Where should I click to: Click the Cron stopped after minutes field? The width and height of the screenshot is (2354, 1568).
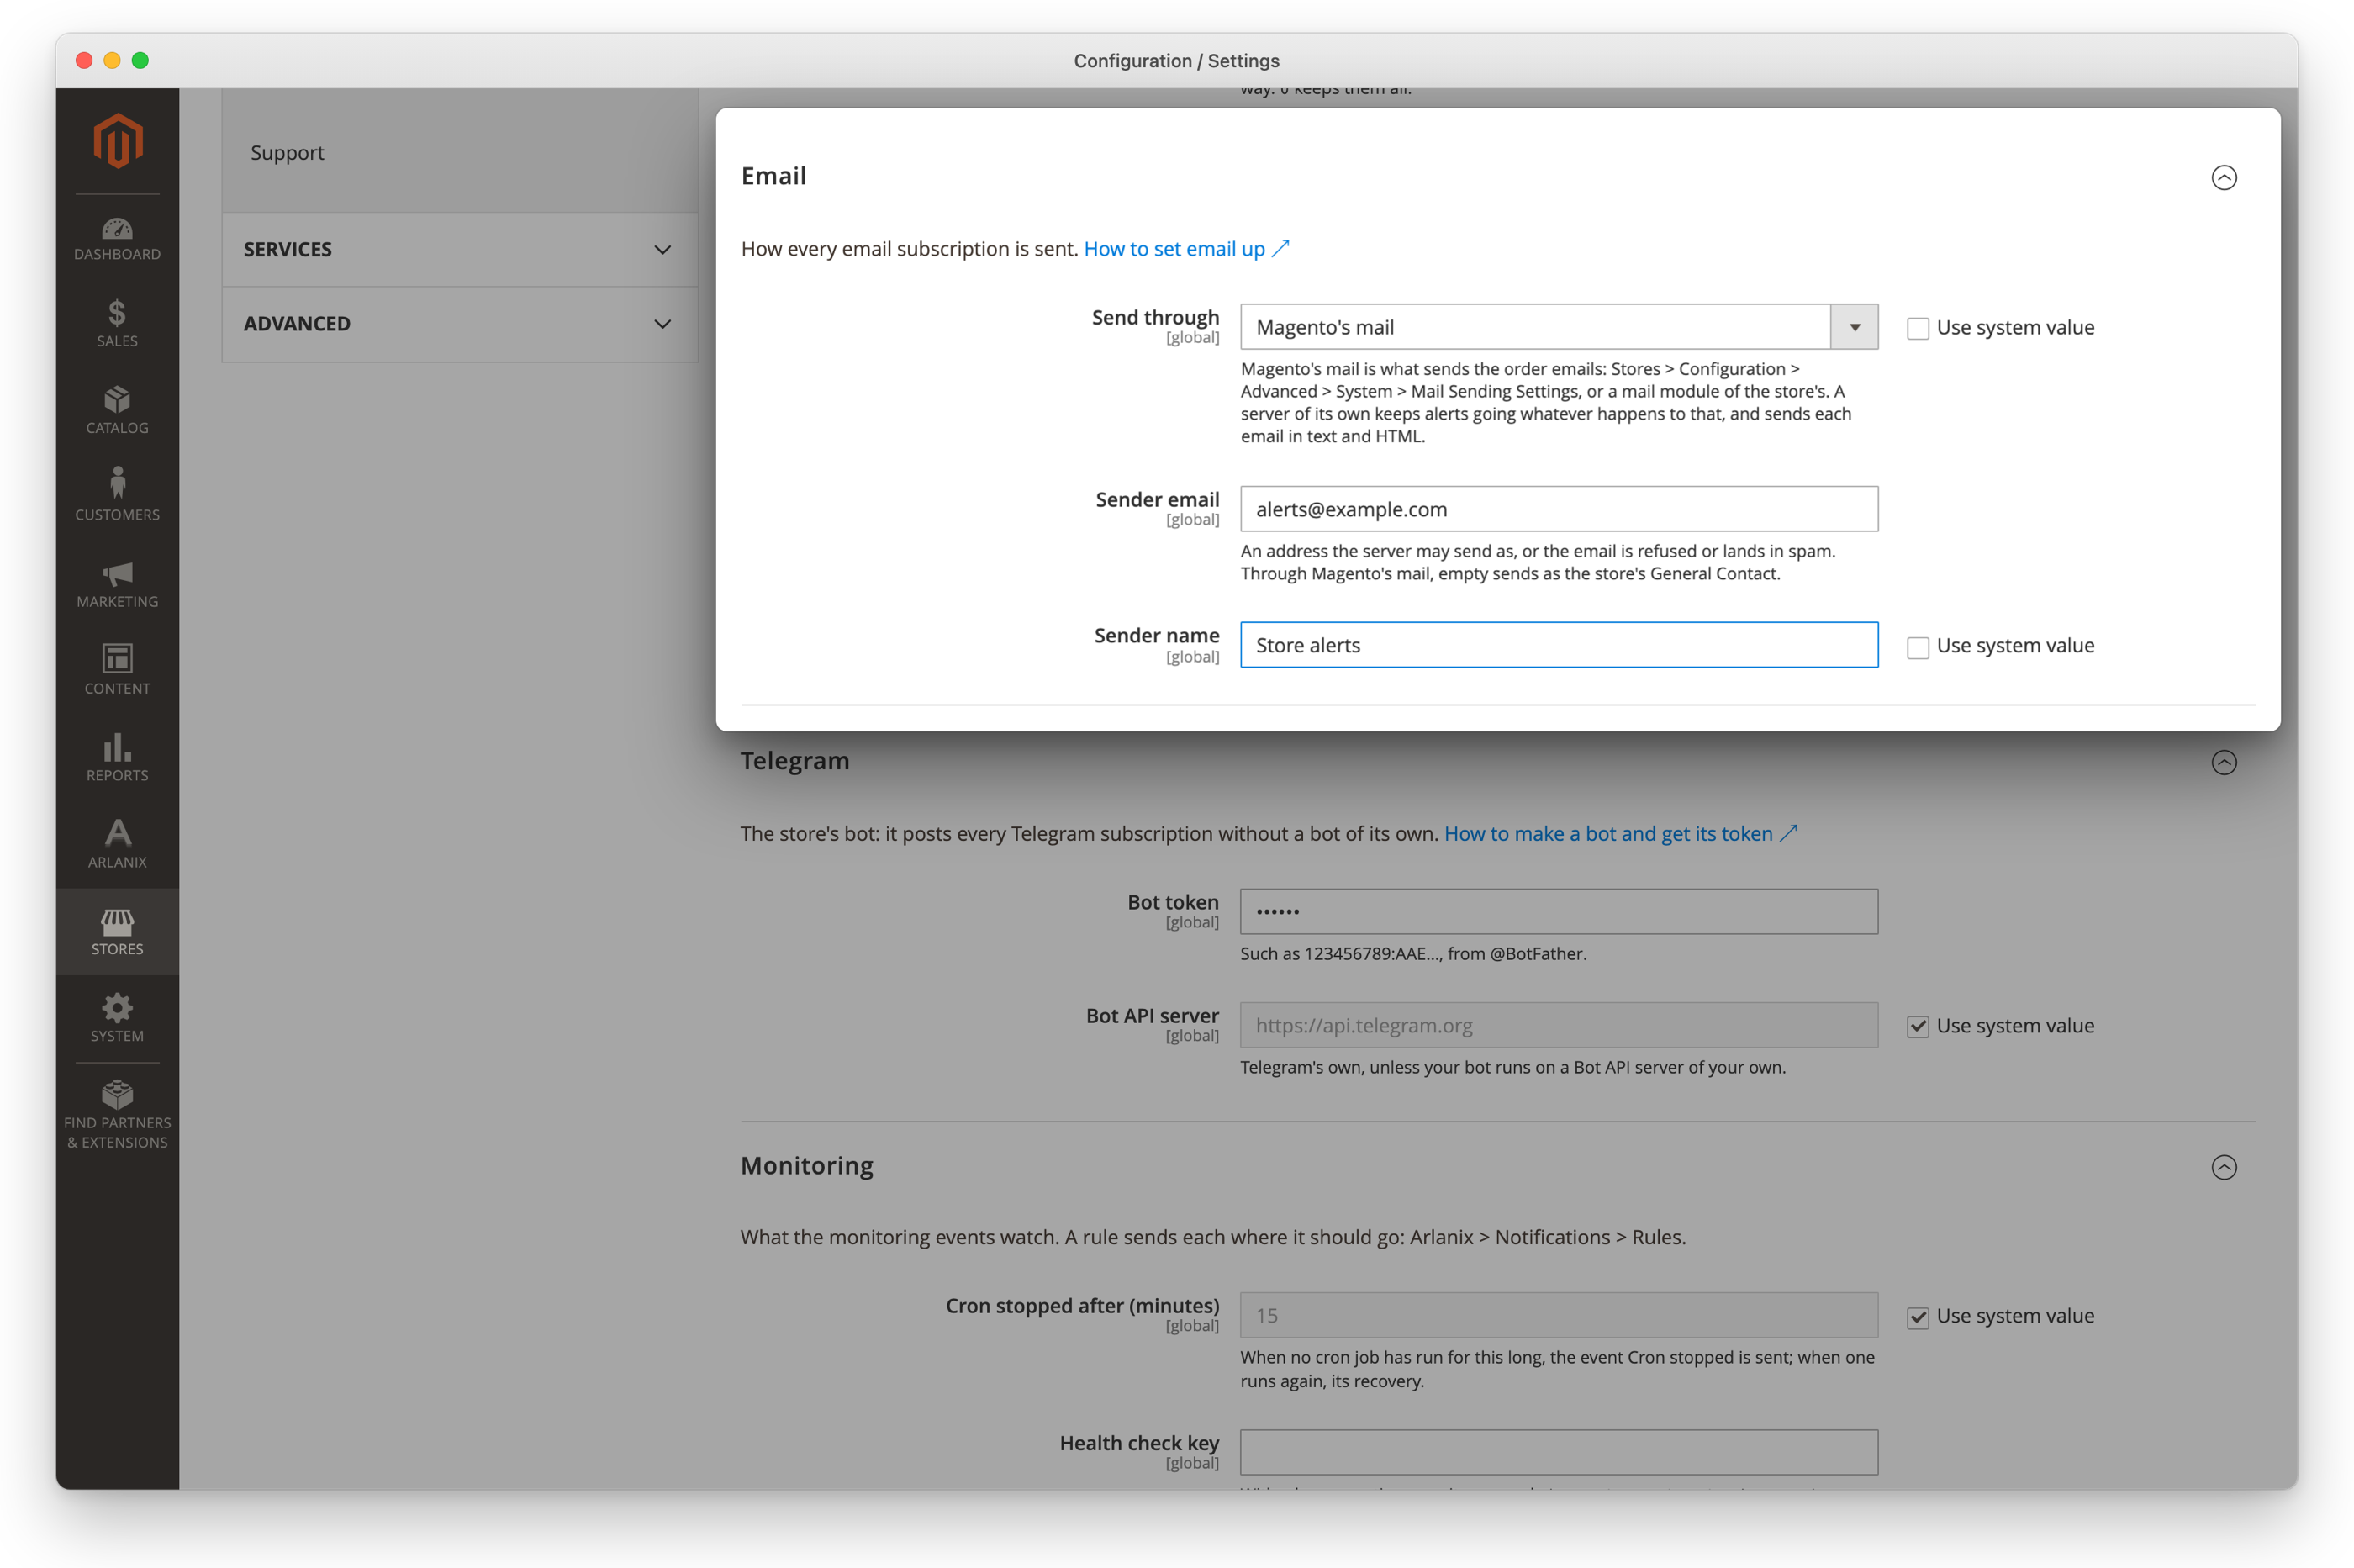1558,1316
